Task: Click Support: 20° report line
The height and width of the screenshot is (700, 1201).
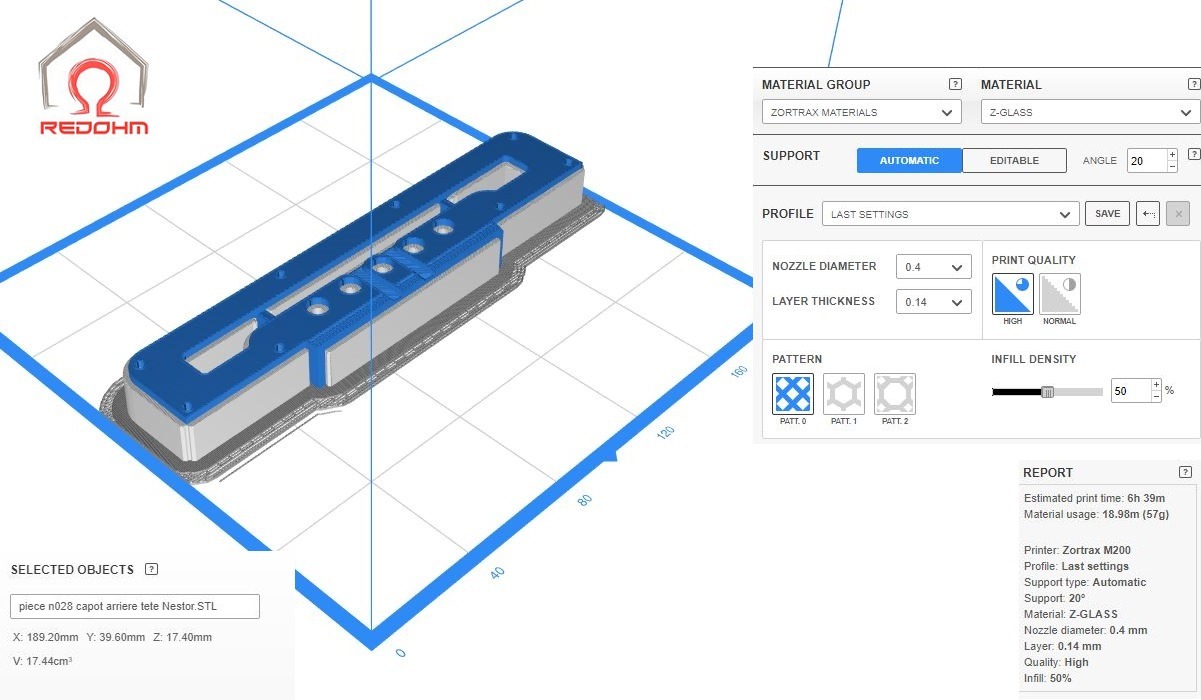Action: point(1055,598)
